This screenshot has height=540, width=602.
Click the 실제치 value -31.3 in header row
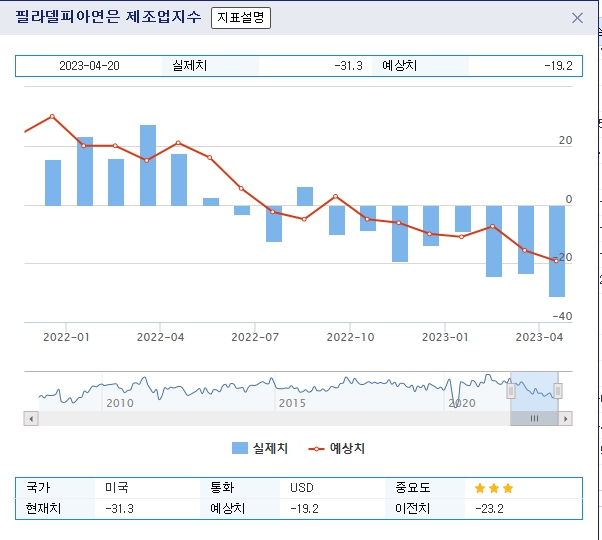348,66
